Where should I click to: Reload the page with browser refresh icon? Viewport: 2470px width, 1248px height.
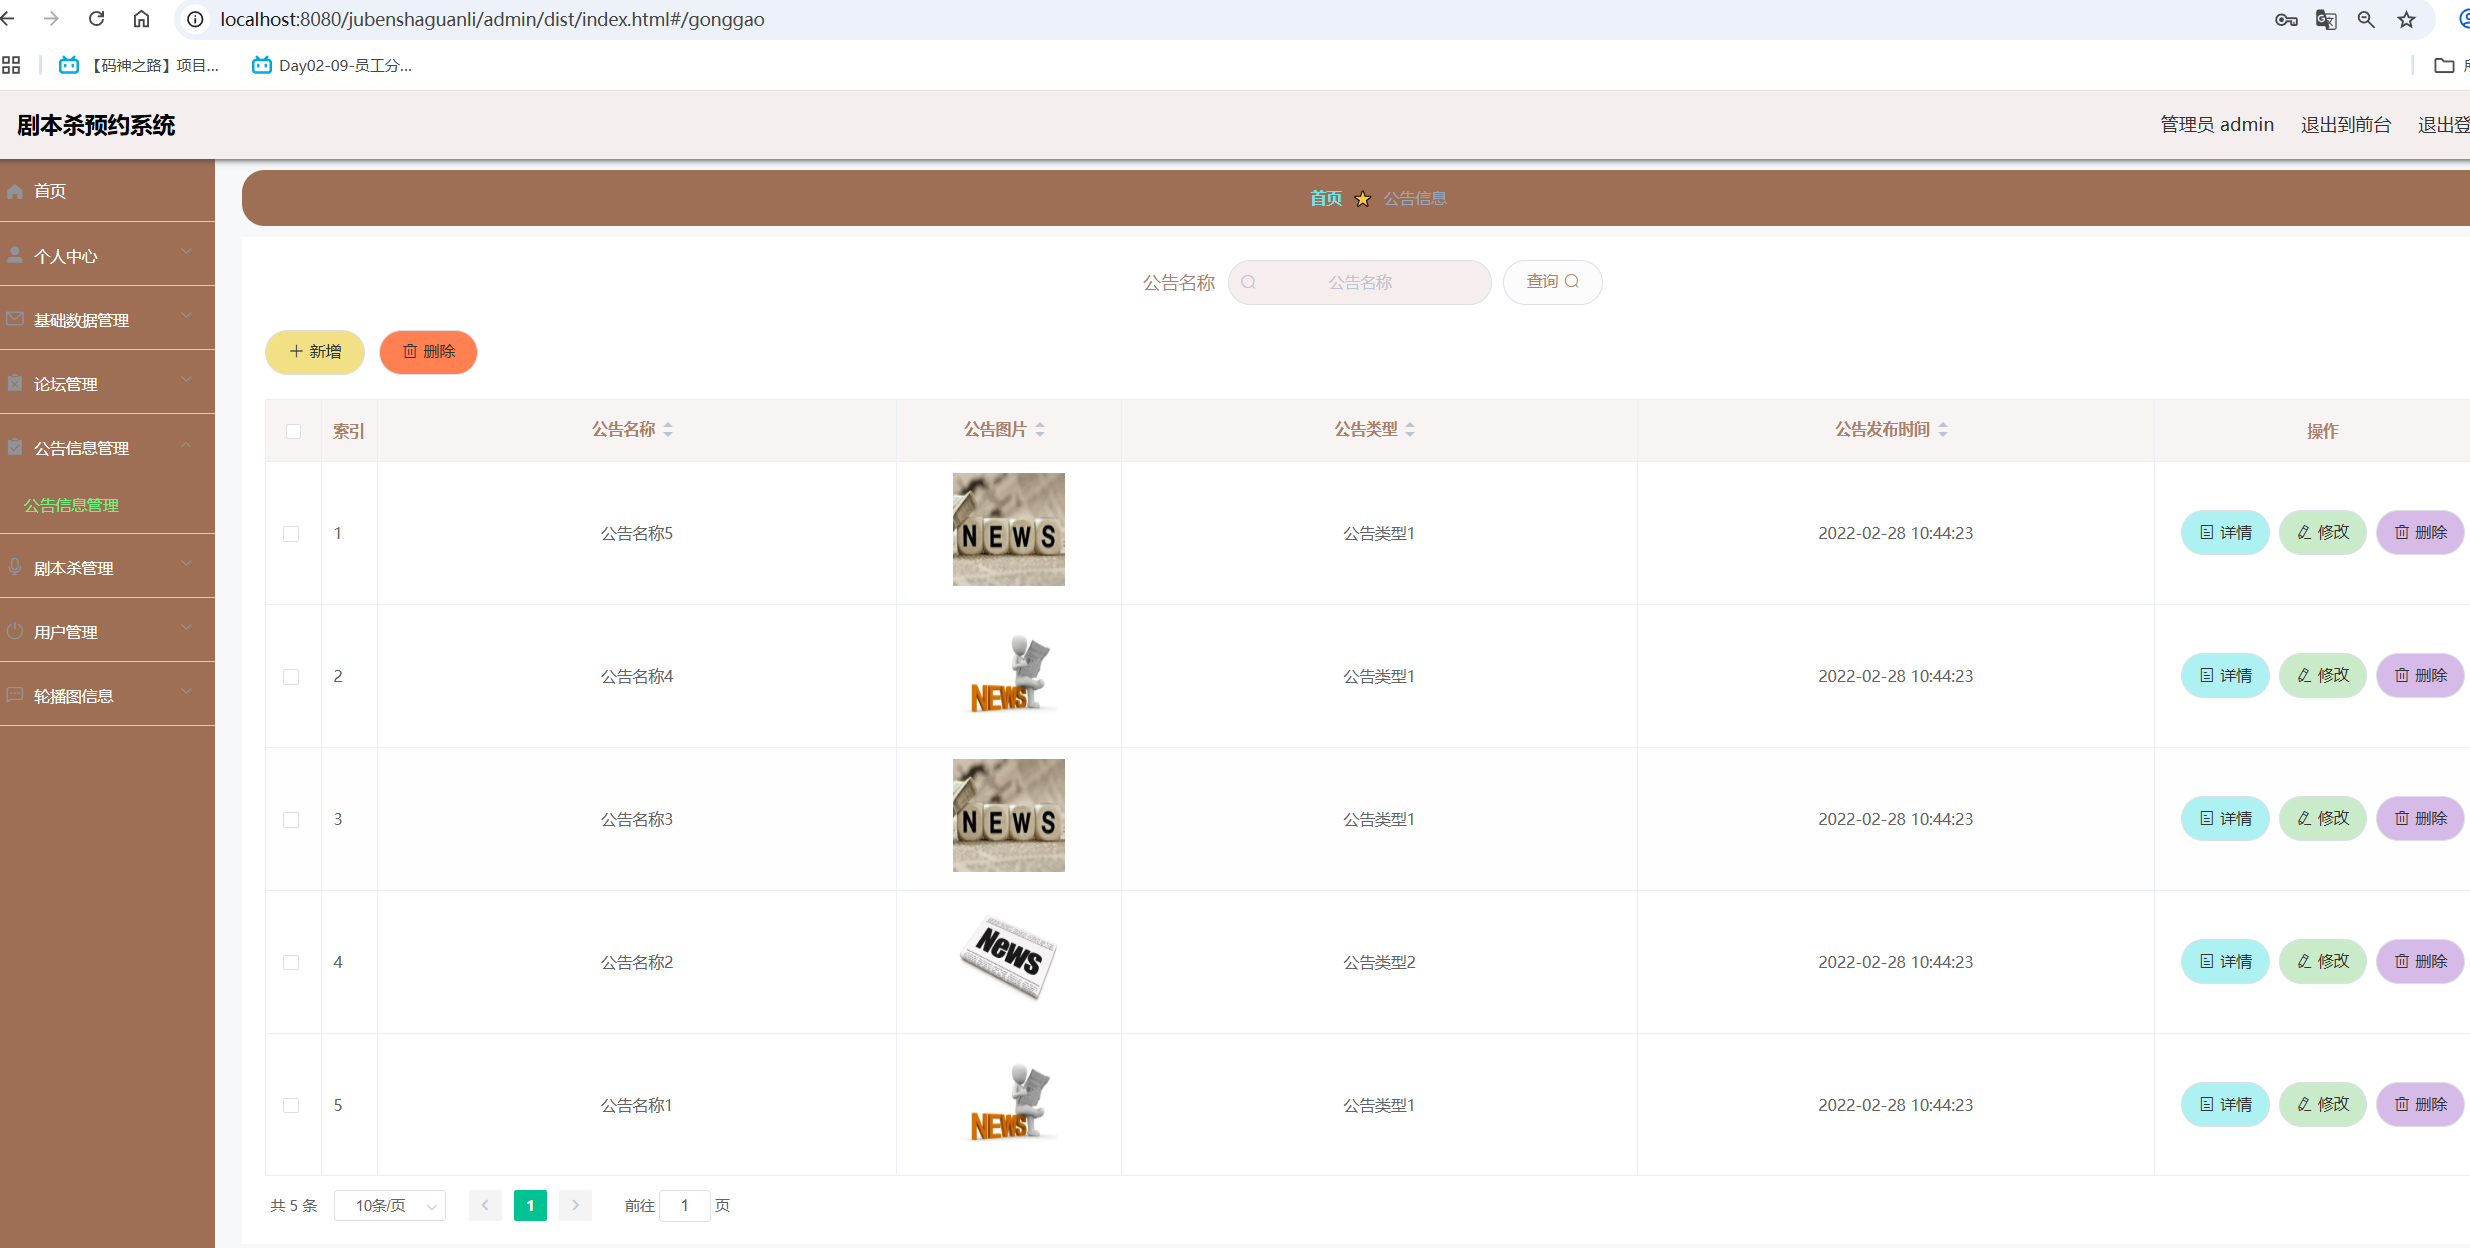96,19
